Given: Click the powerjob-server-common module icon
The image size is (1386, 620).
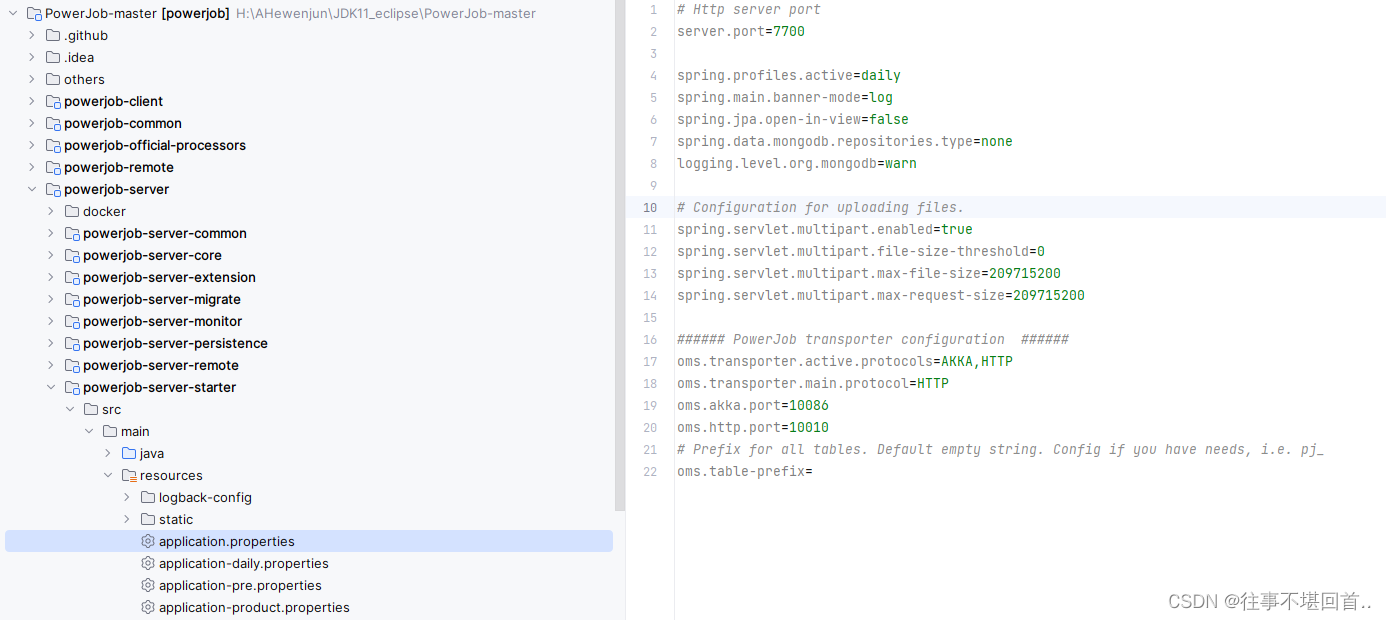Looking at the screenshot, I should [x=72, y=233].
